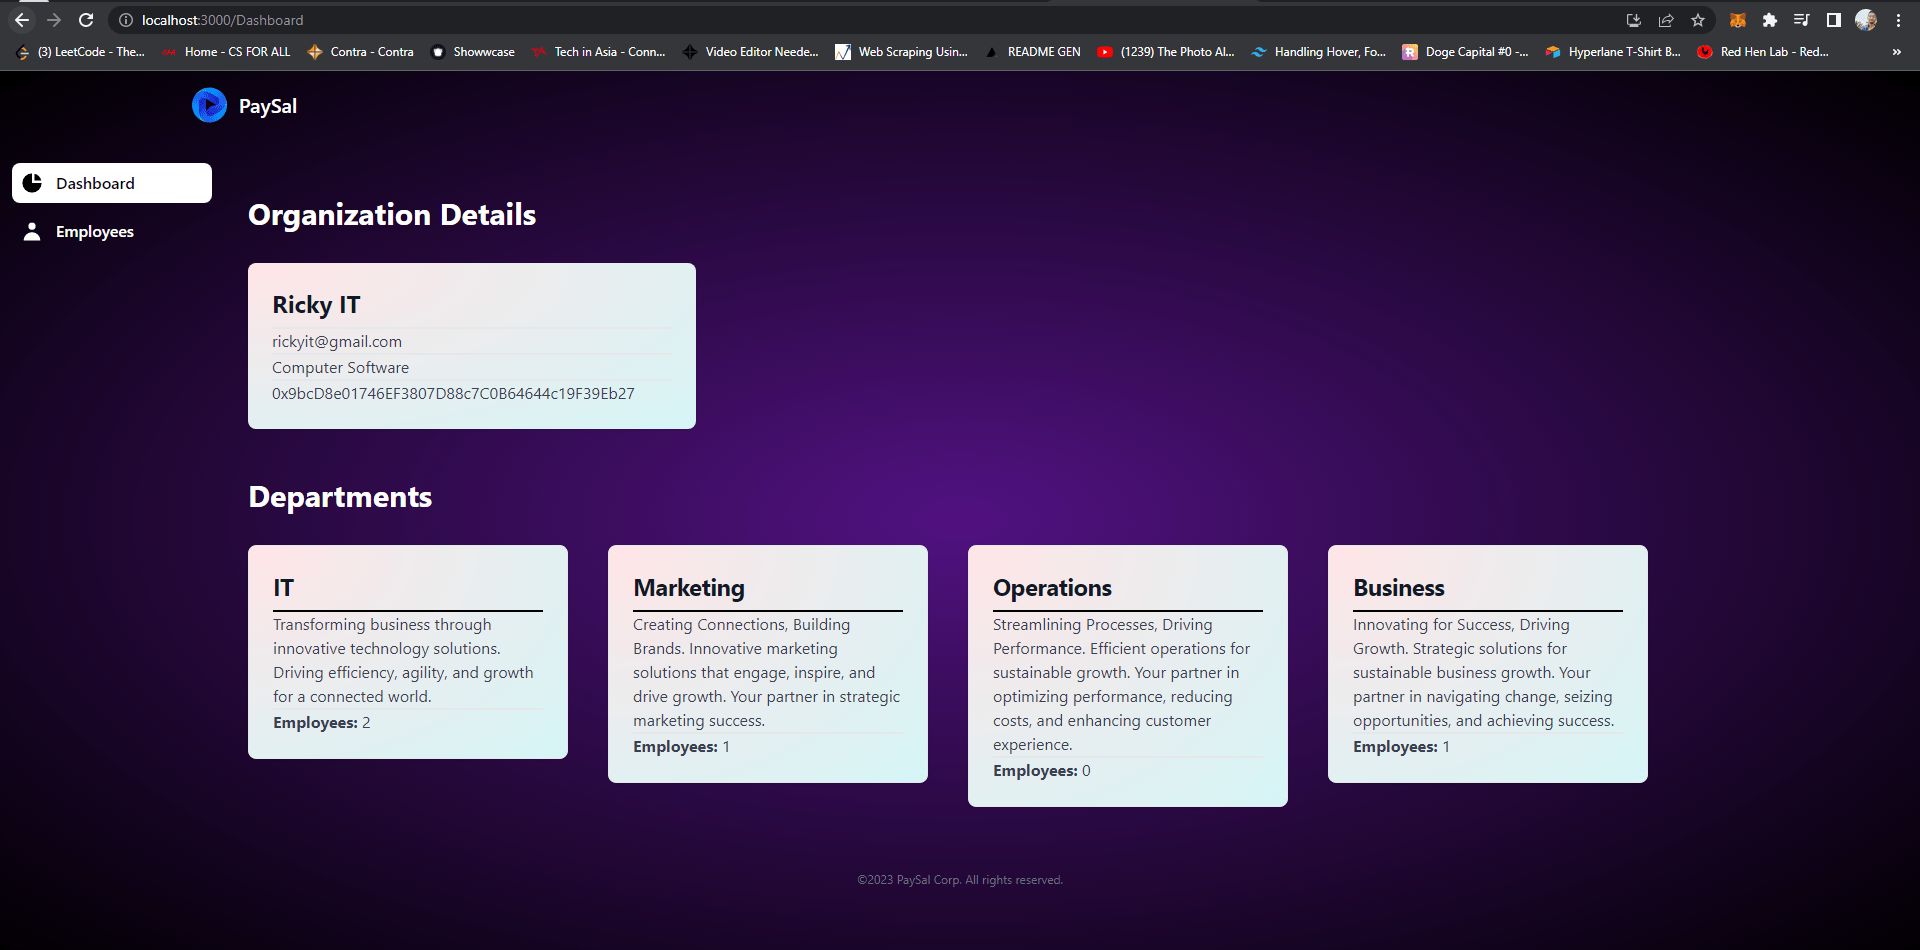Click the Dashboard pie chart icon
This screenshot has height=950, width=1920.
click(x=32, y=183)
